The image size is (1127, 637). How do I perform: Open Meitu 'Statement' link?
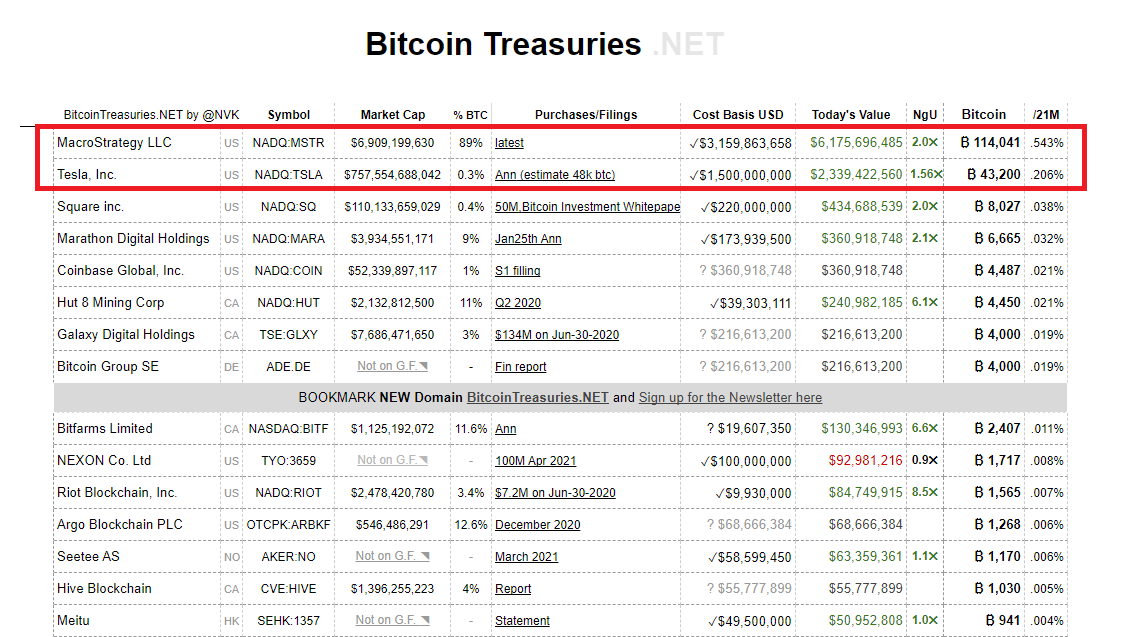pyautogui.click(x=523, y=620)
